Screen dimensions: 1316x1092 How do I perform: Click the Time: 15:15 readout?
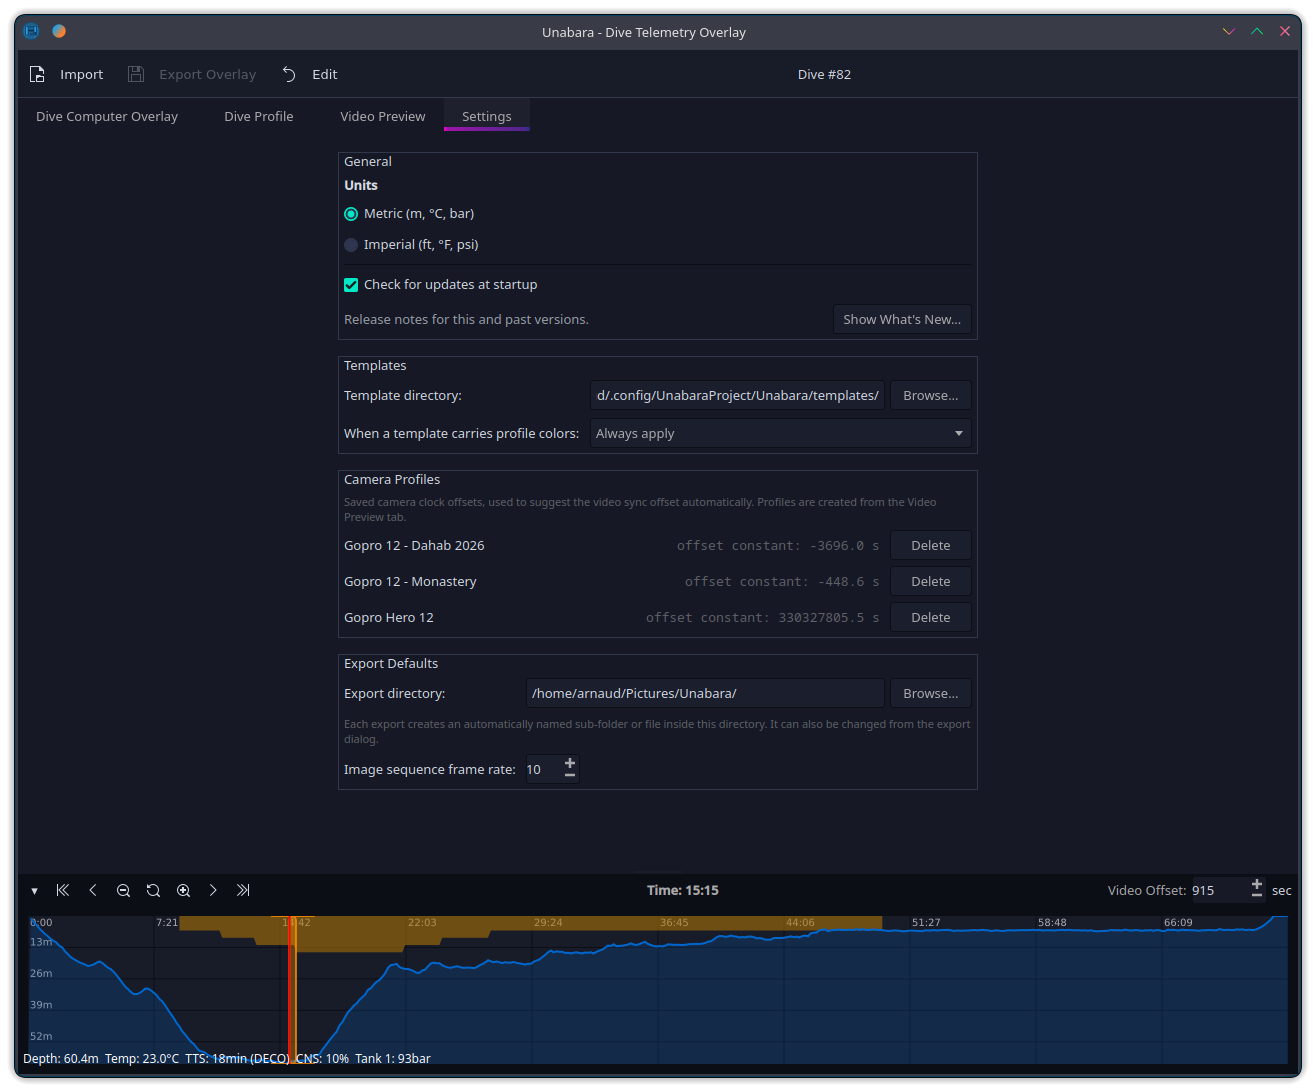click(683, 890)
